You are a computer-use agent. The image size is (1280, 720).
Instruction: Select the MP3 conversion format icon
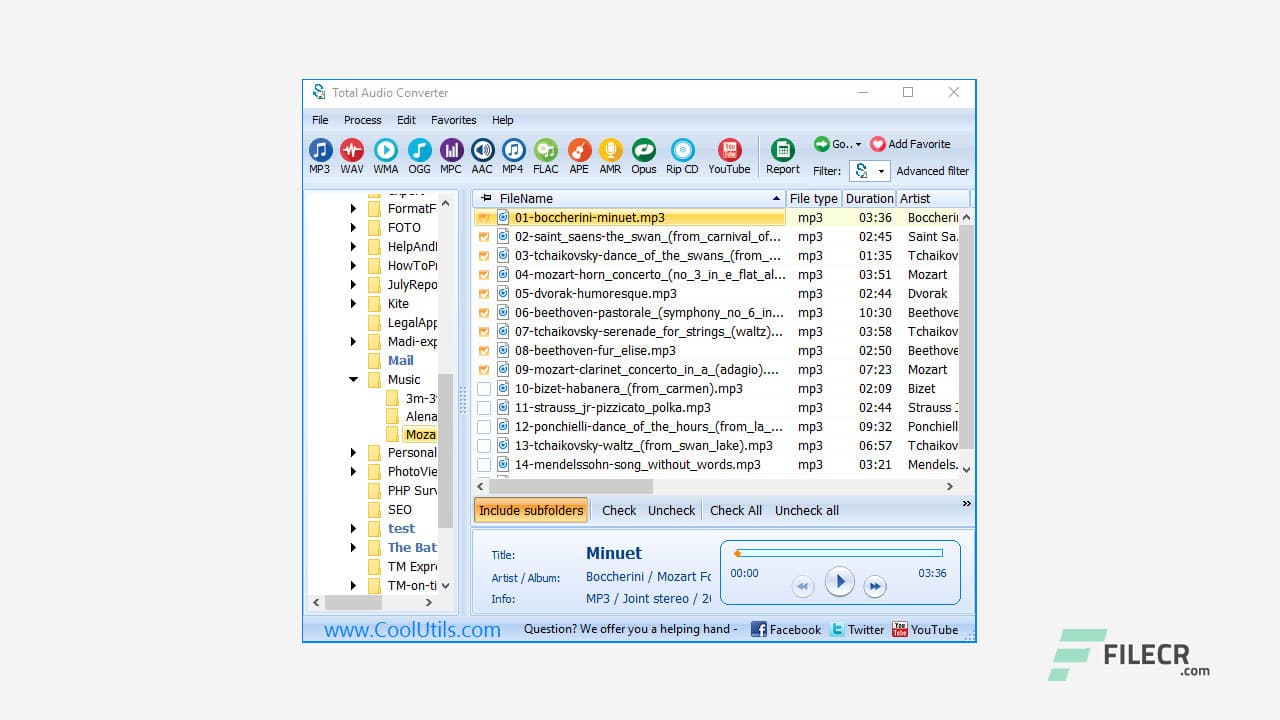(x=319, y=150)
